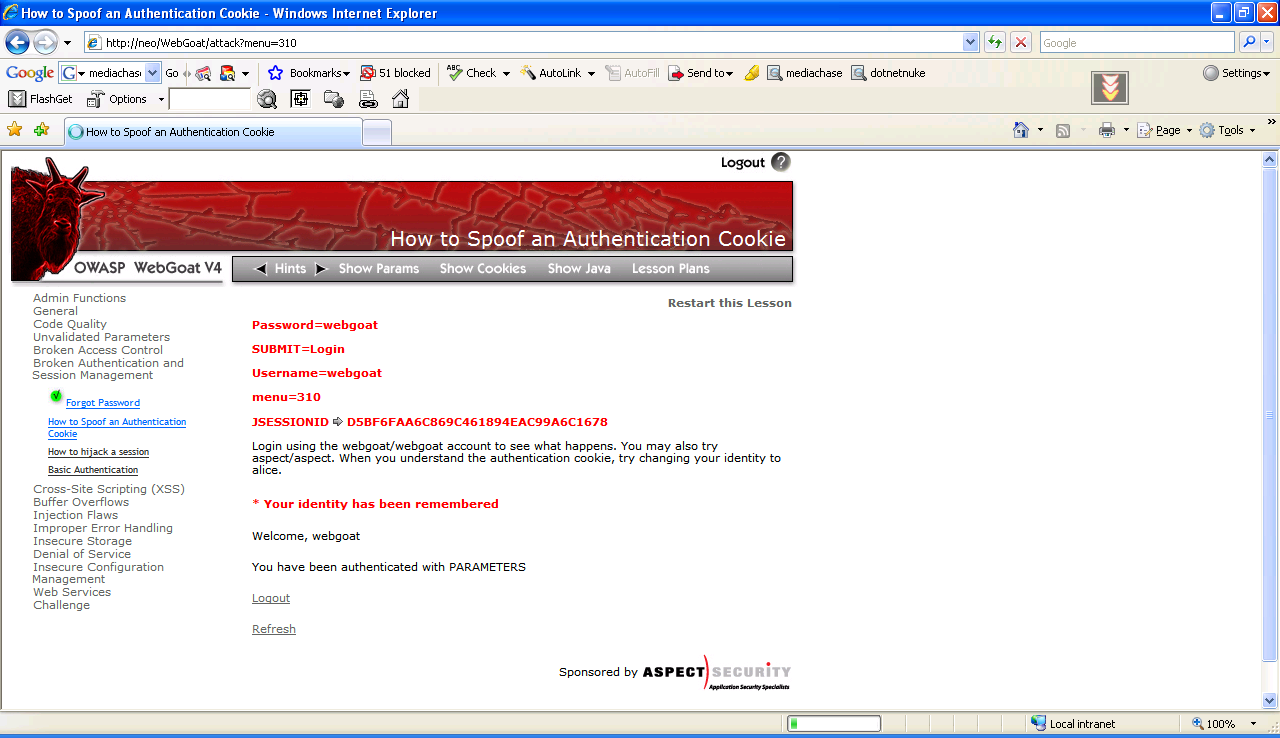
Task: Click in the Google search box
Action: point(1136,43)
